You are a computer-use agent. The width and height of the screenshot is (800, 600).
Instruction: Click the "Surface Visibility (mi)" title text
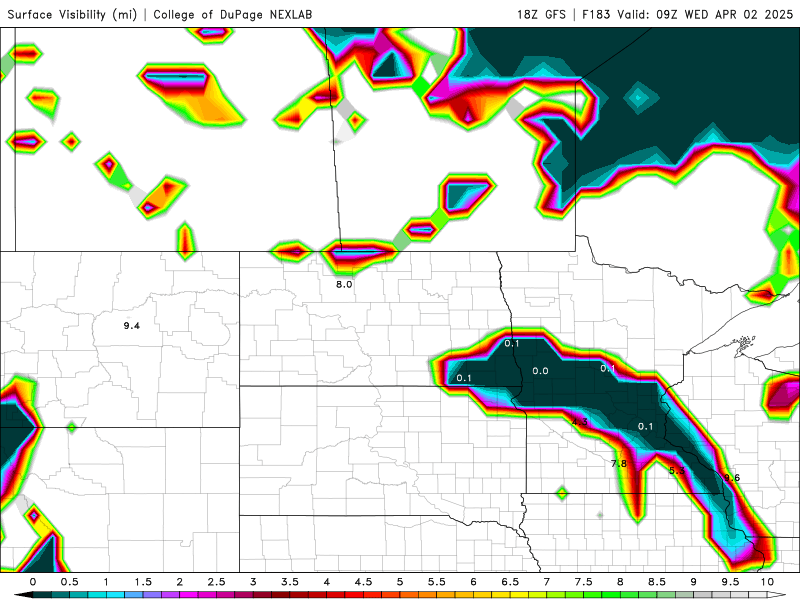pyautogui.click(x=72, y=14)
